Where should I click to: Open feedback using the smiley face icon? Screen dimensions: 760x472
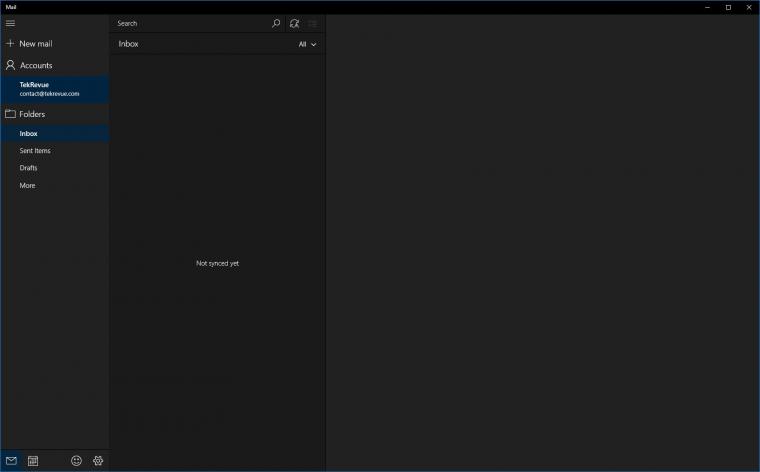76,461
